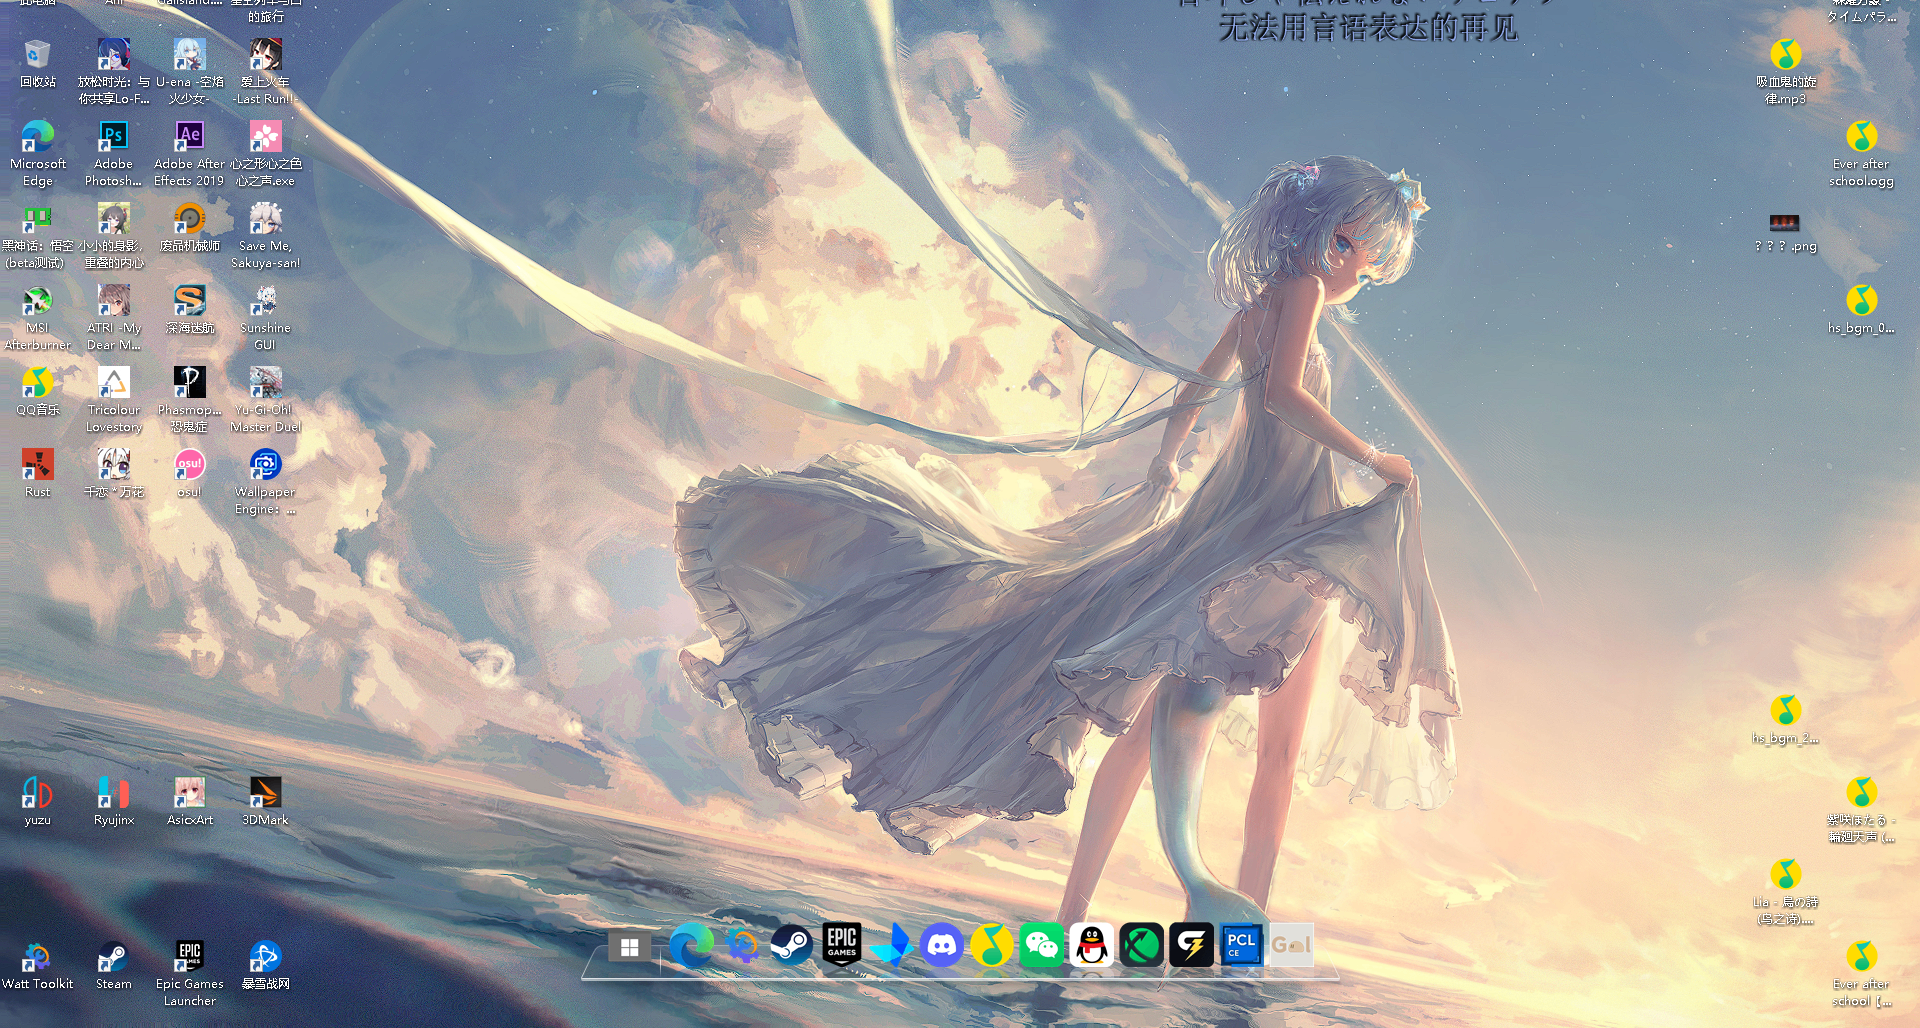Open the Wallpaper Engine desktop shortcut
Viewport: 1920px width, 1028px height.
tap(265, 466)
